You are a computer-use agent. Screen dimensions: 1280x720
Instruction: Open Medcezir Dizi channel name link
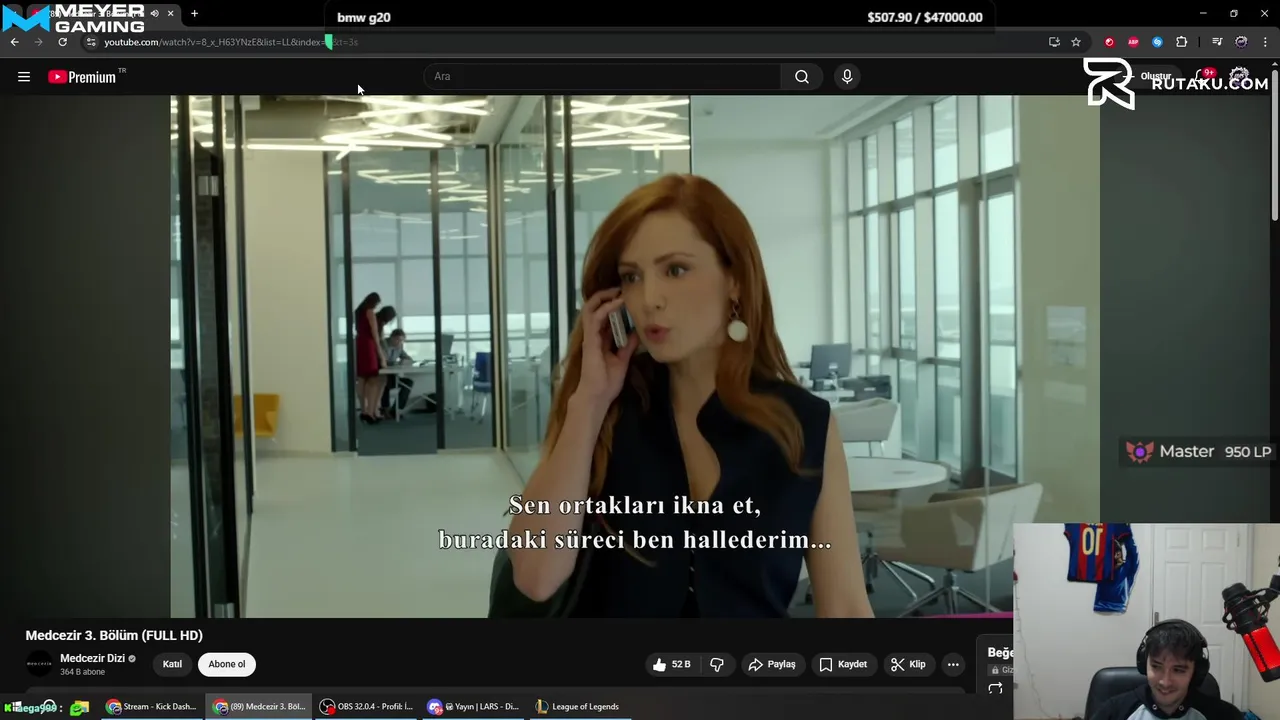[92, 658]
